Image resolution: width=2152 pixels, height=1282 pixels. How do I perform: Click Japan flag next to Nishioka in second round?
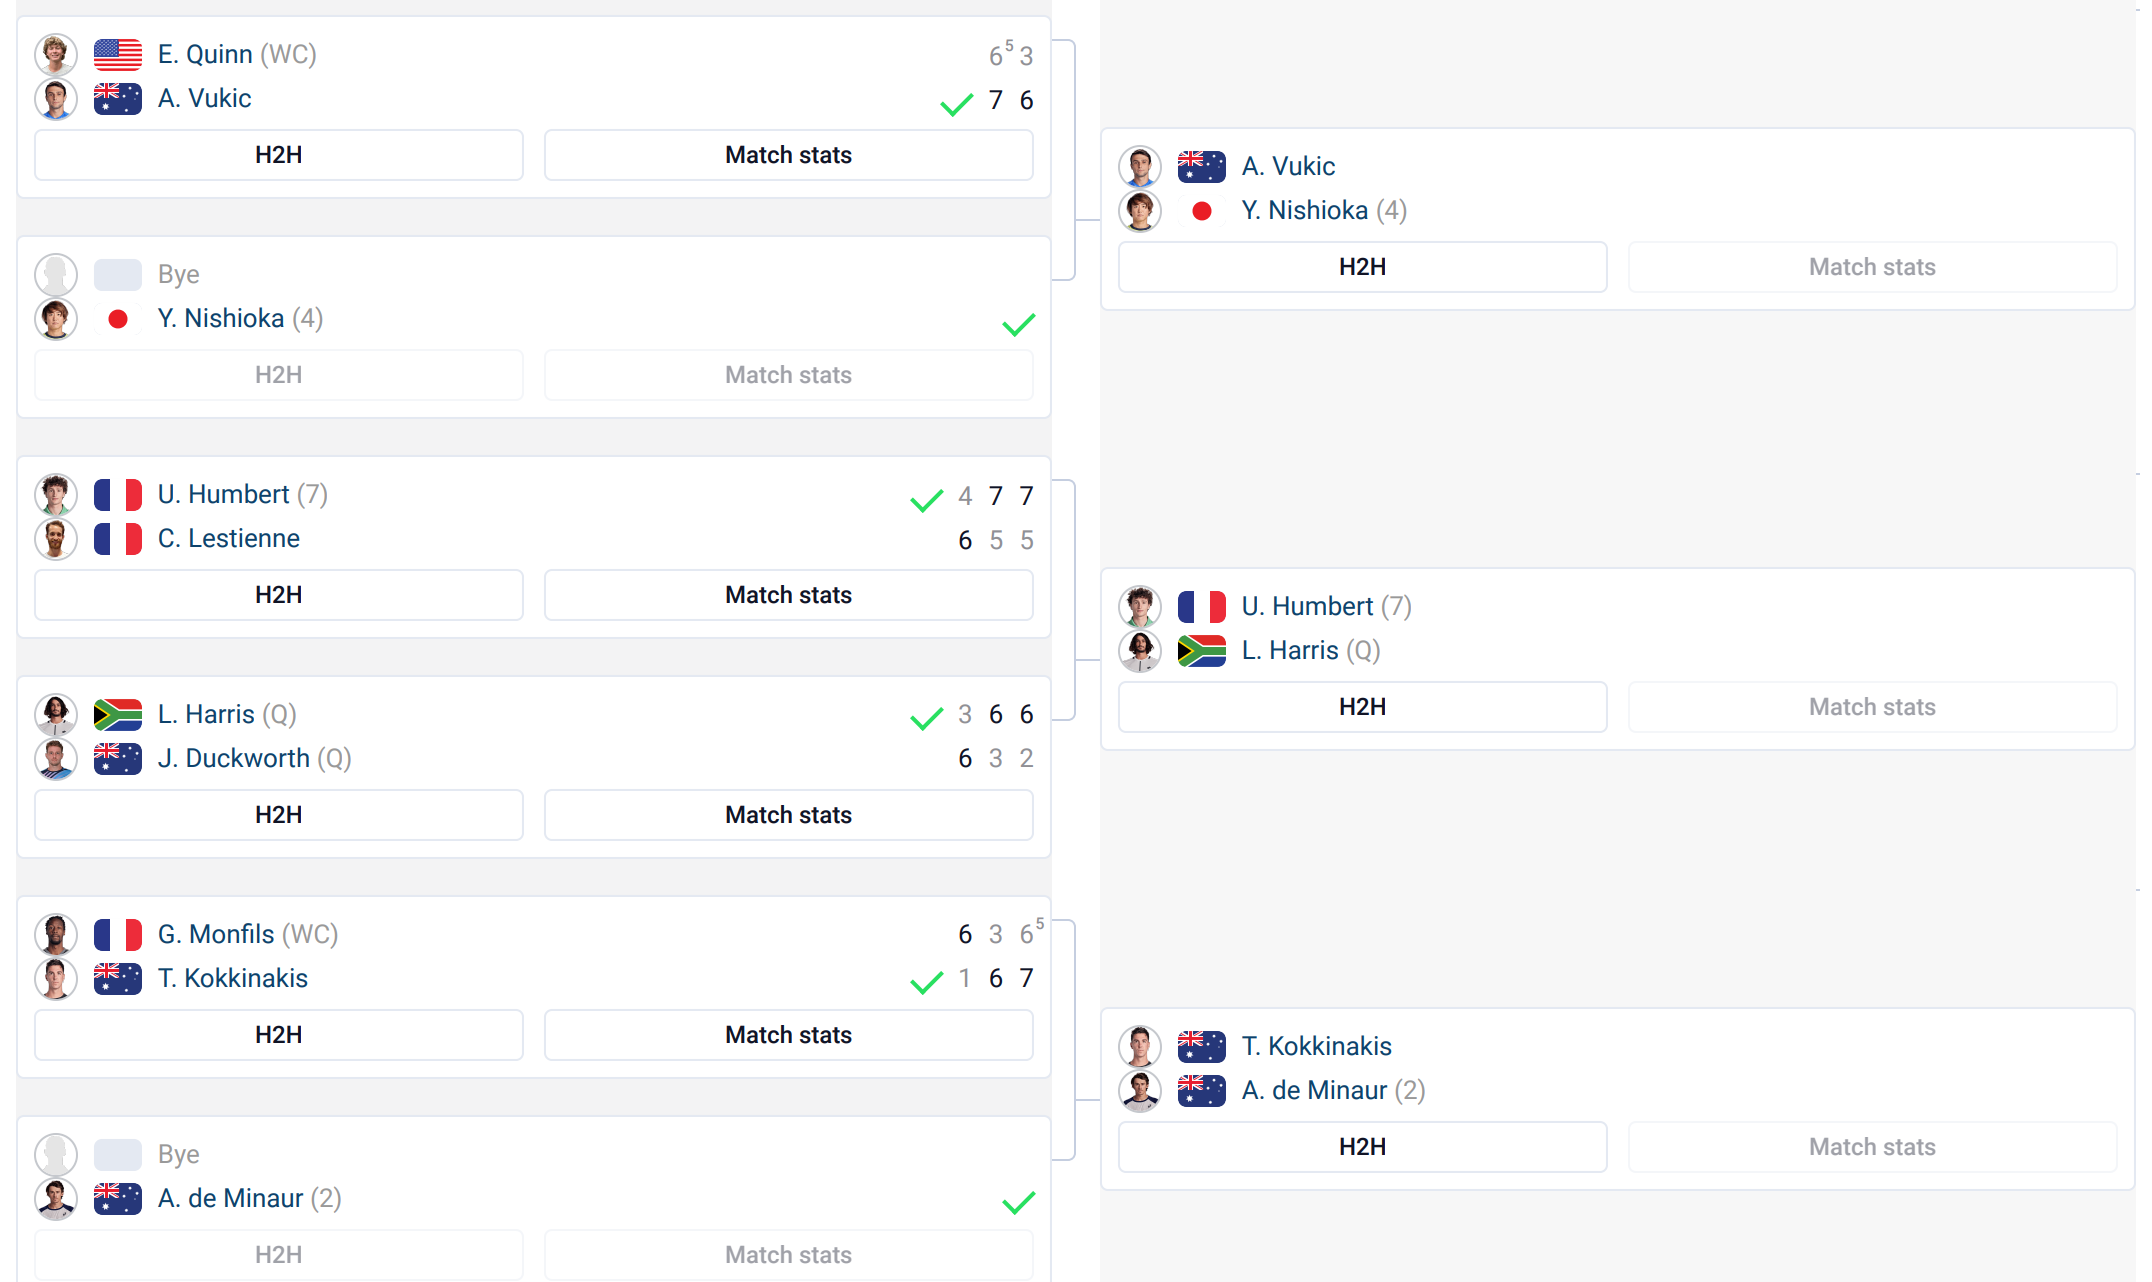click(1201, 211)
